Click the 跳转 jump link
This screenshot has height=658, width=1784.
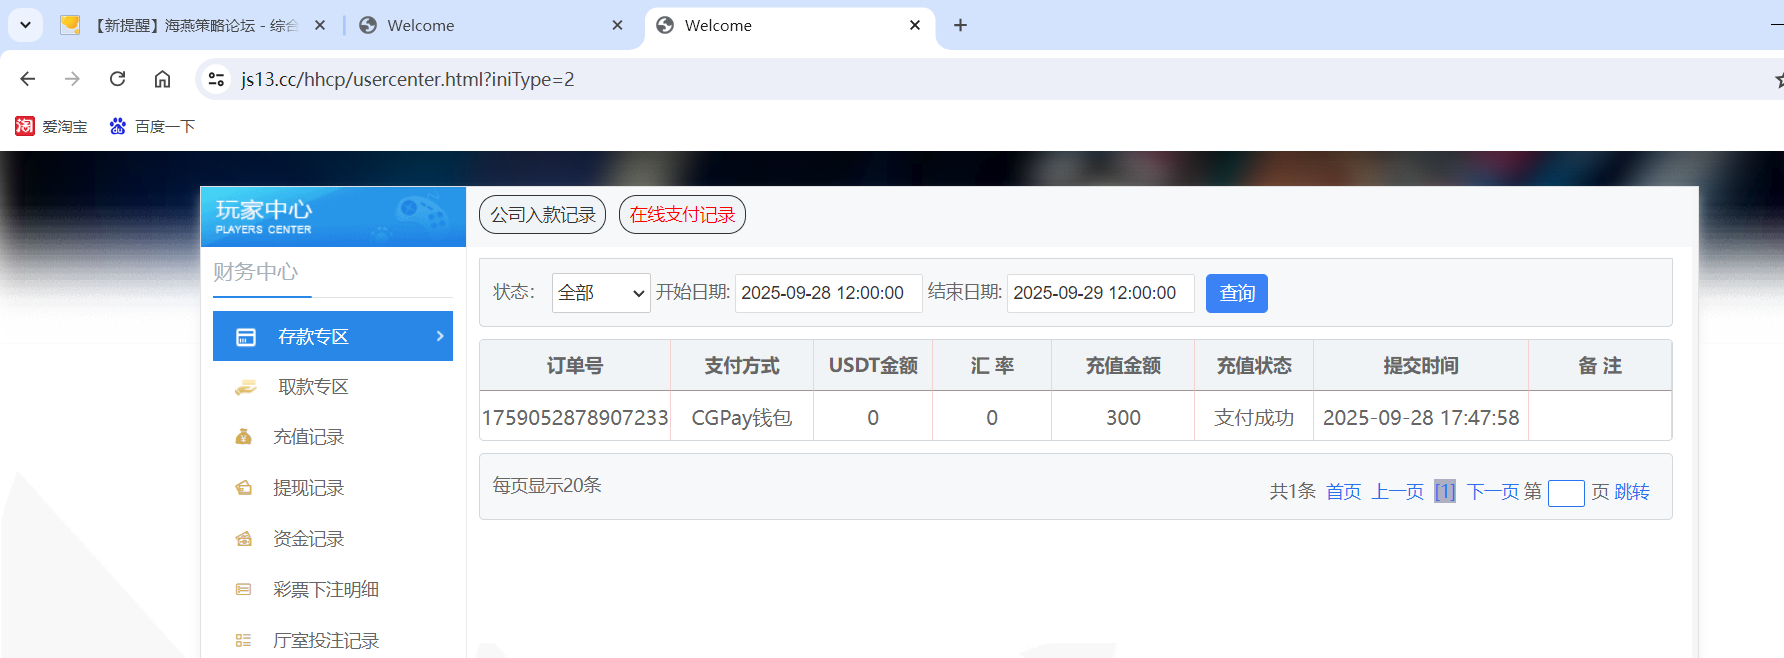pos(1632,492)
